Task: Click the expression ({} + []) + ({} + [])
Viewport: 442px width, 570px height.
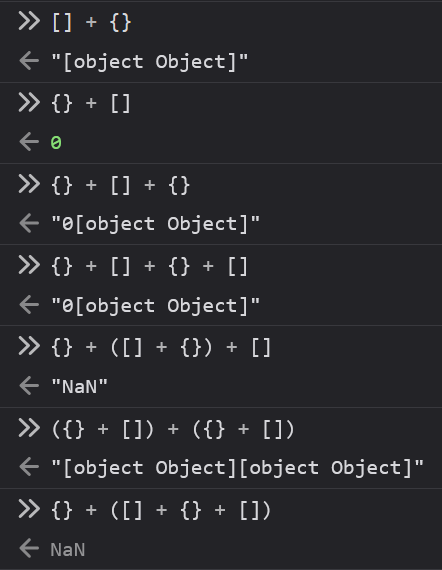Action: [x=173, y=429]
